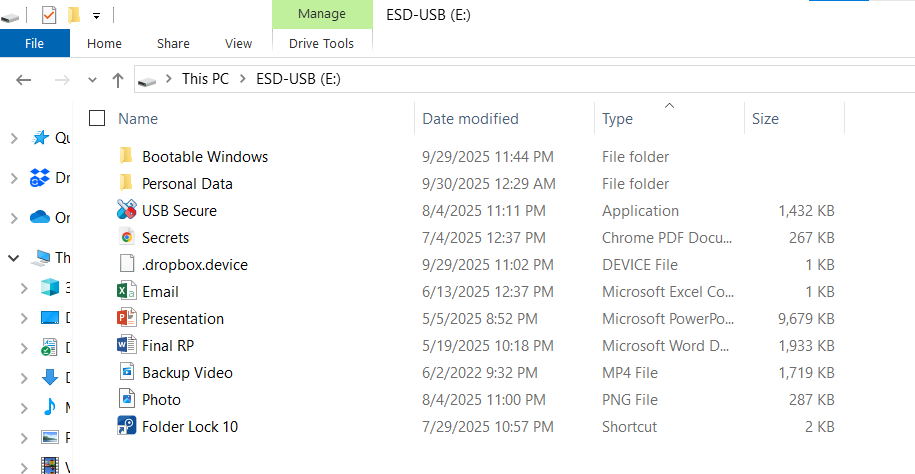Select the Photo PNG file icon
The image size is (915, 474).
tap(127, 399)
